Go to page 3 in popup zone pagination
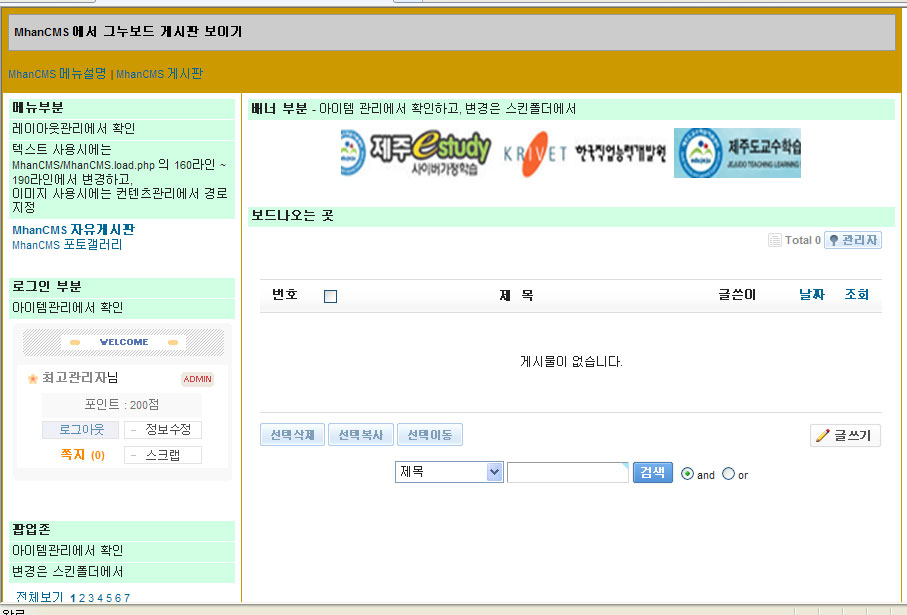Screen dimensions: 907x615 [90, 598]
